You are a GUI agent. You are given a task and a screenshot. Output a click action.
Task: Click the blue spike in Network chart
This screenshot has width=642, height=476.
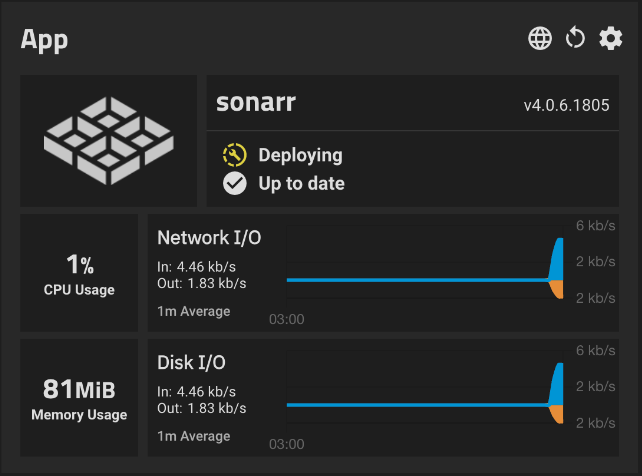point(558,262)
